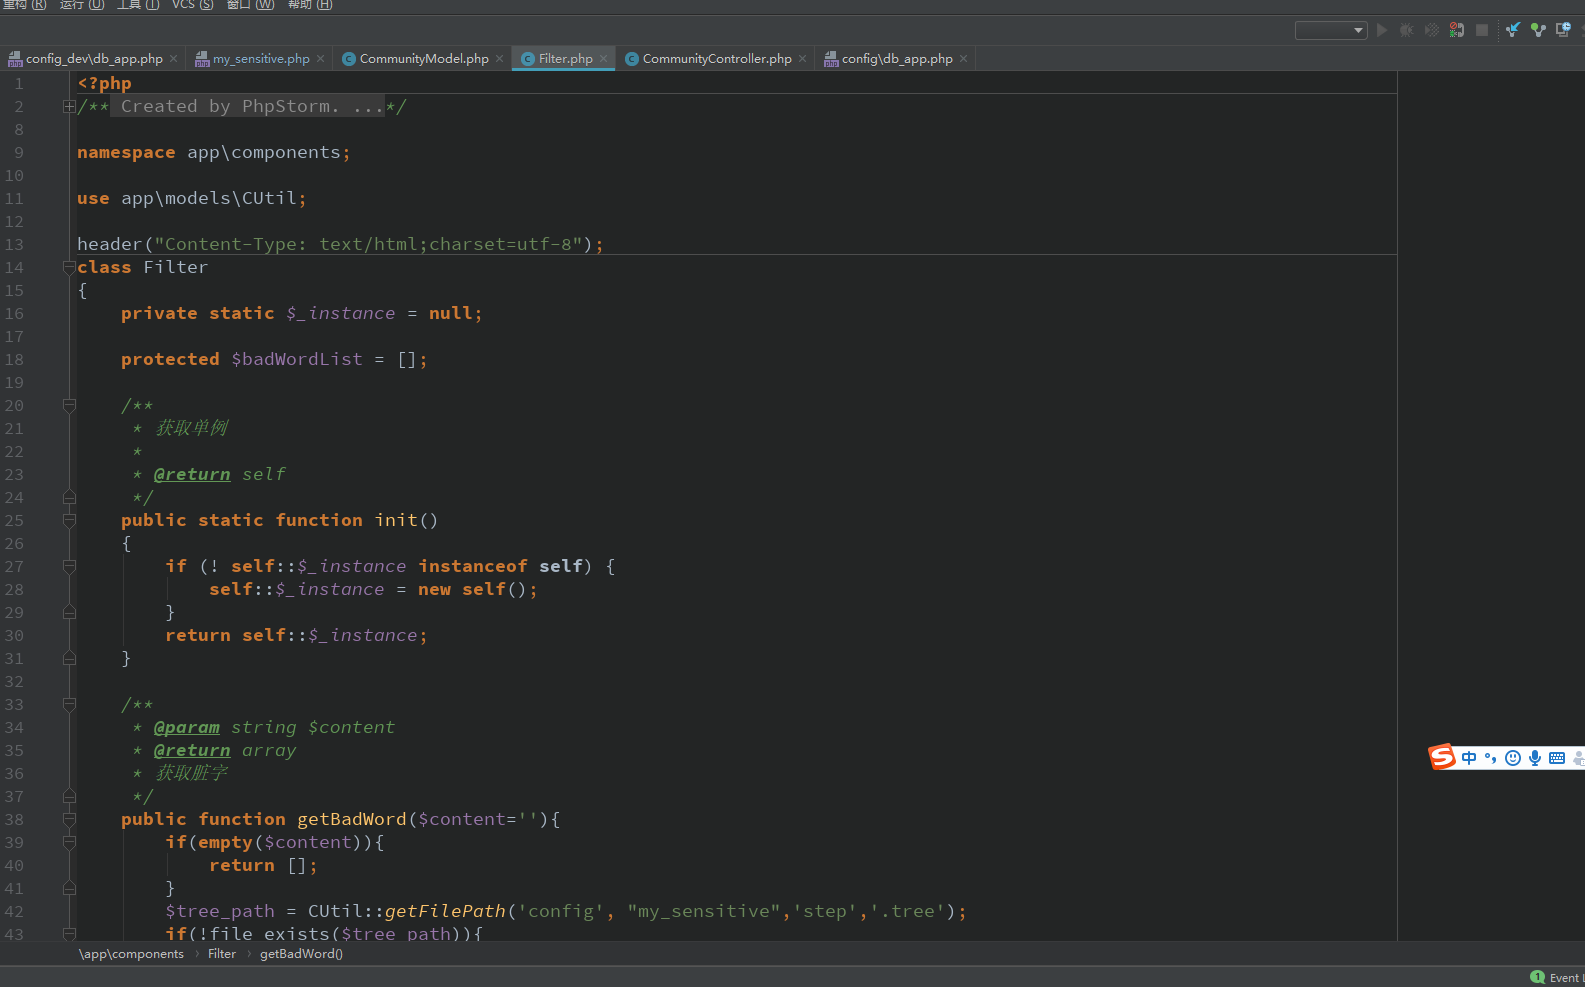Open the VCS (S) menu

coord(192,5)
